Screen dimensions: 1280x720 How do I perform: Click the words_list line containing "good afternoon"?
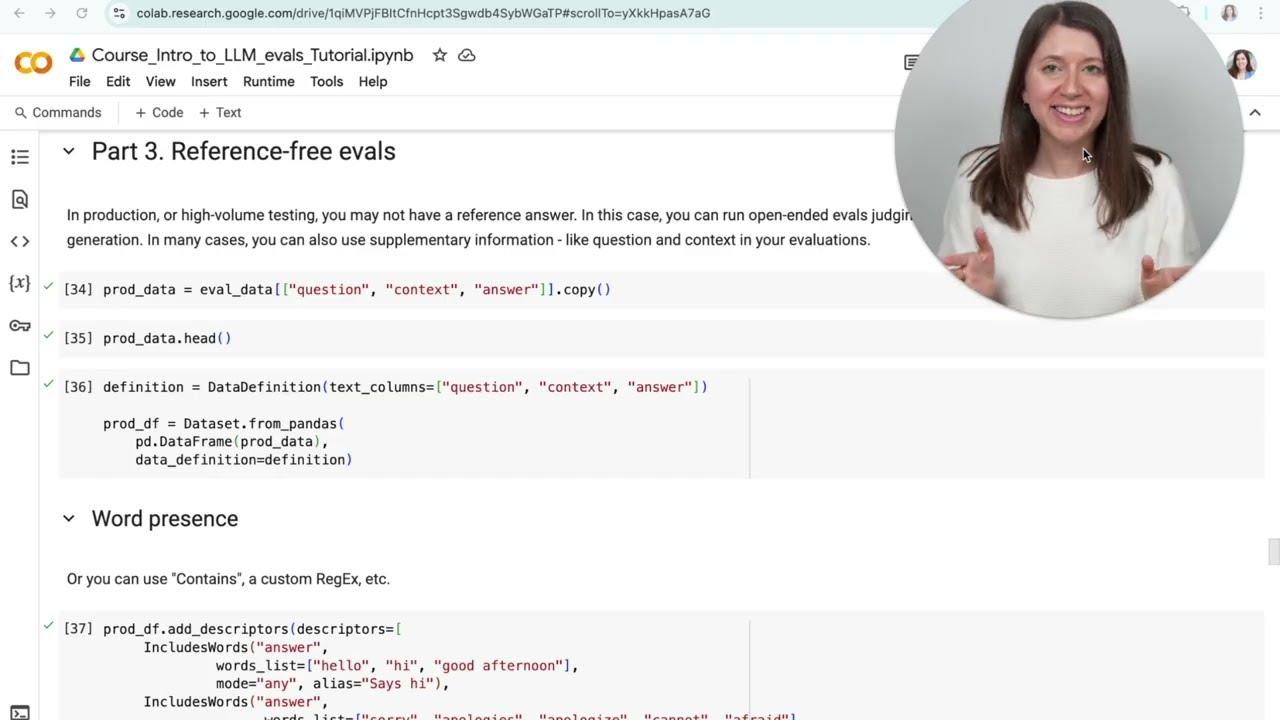pyautogui.click(x=397, y=666)
